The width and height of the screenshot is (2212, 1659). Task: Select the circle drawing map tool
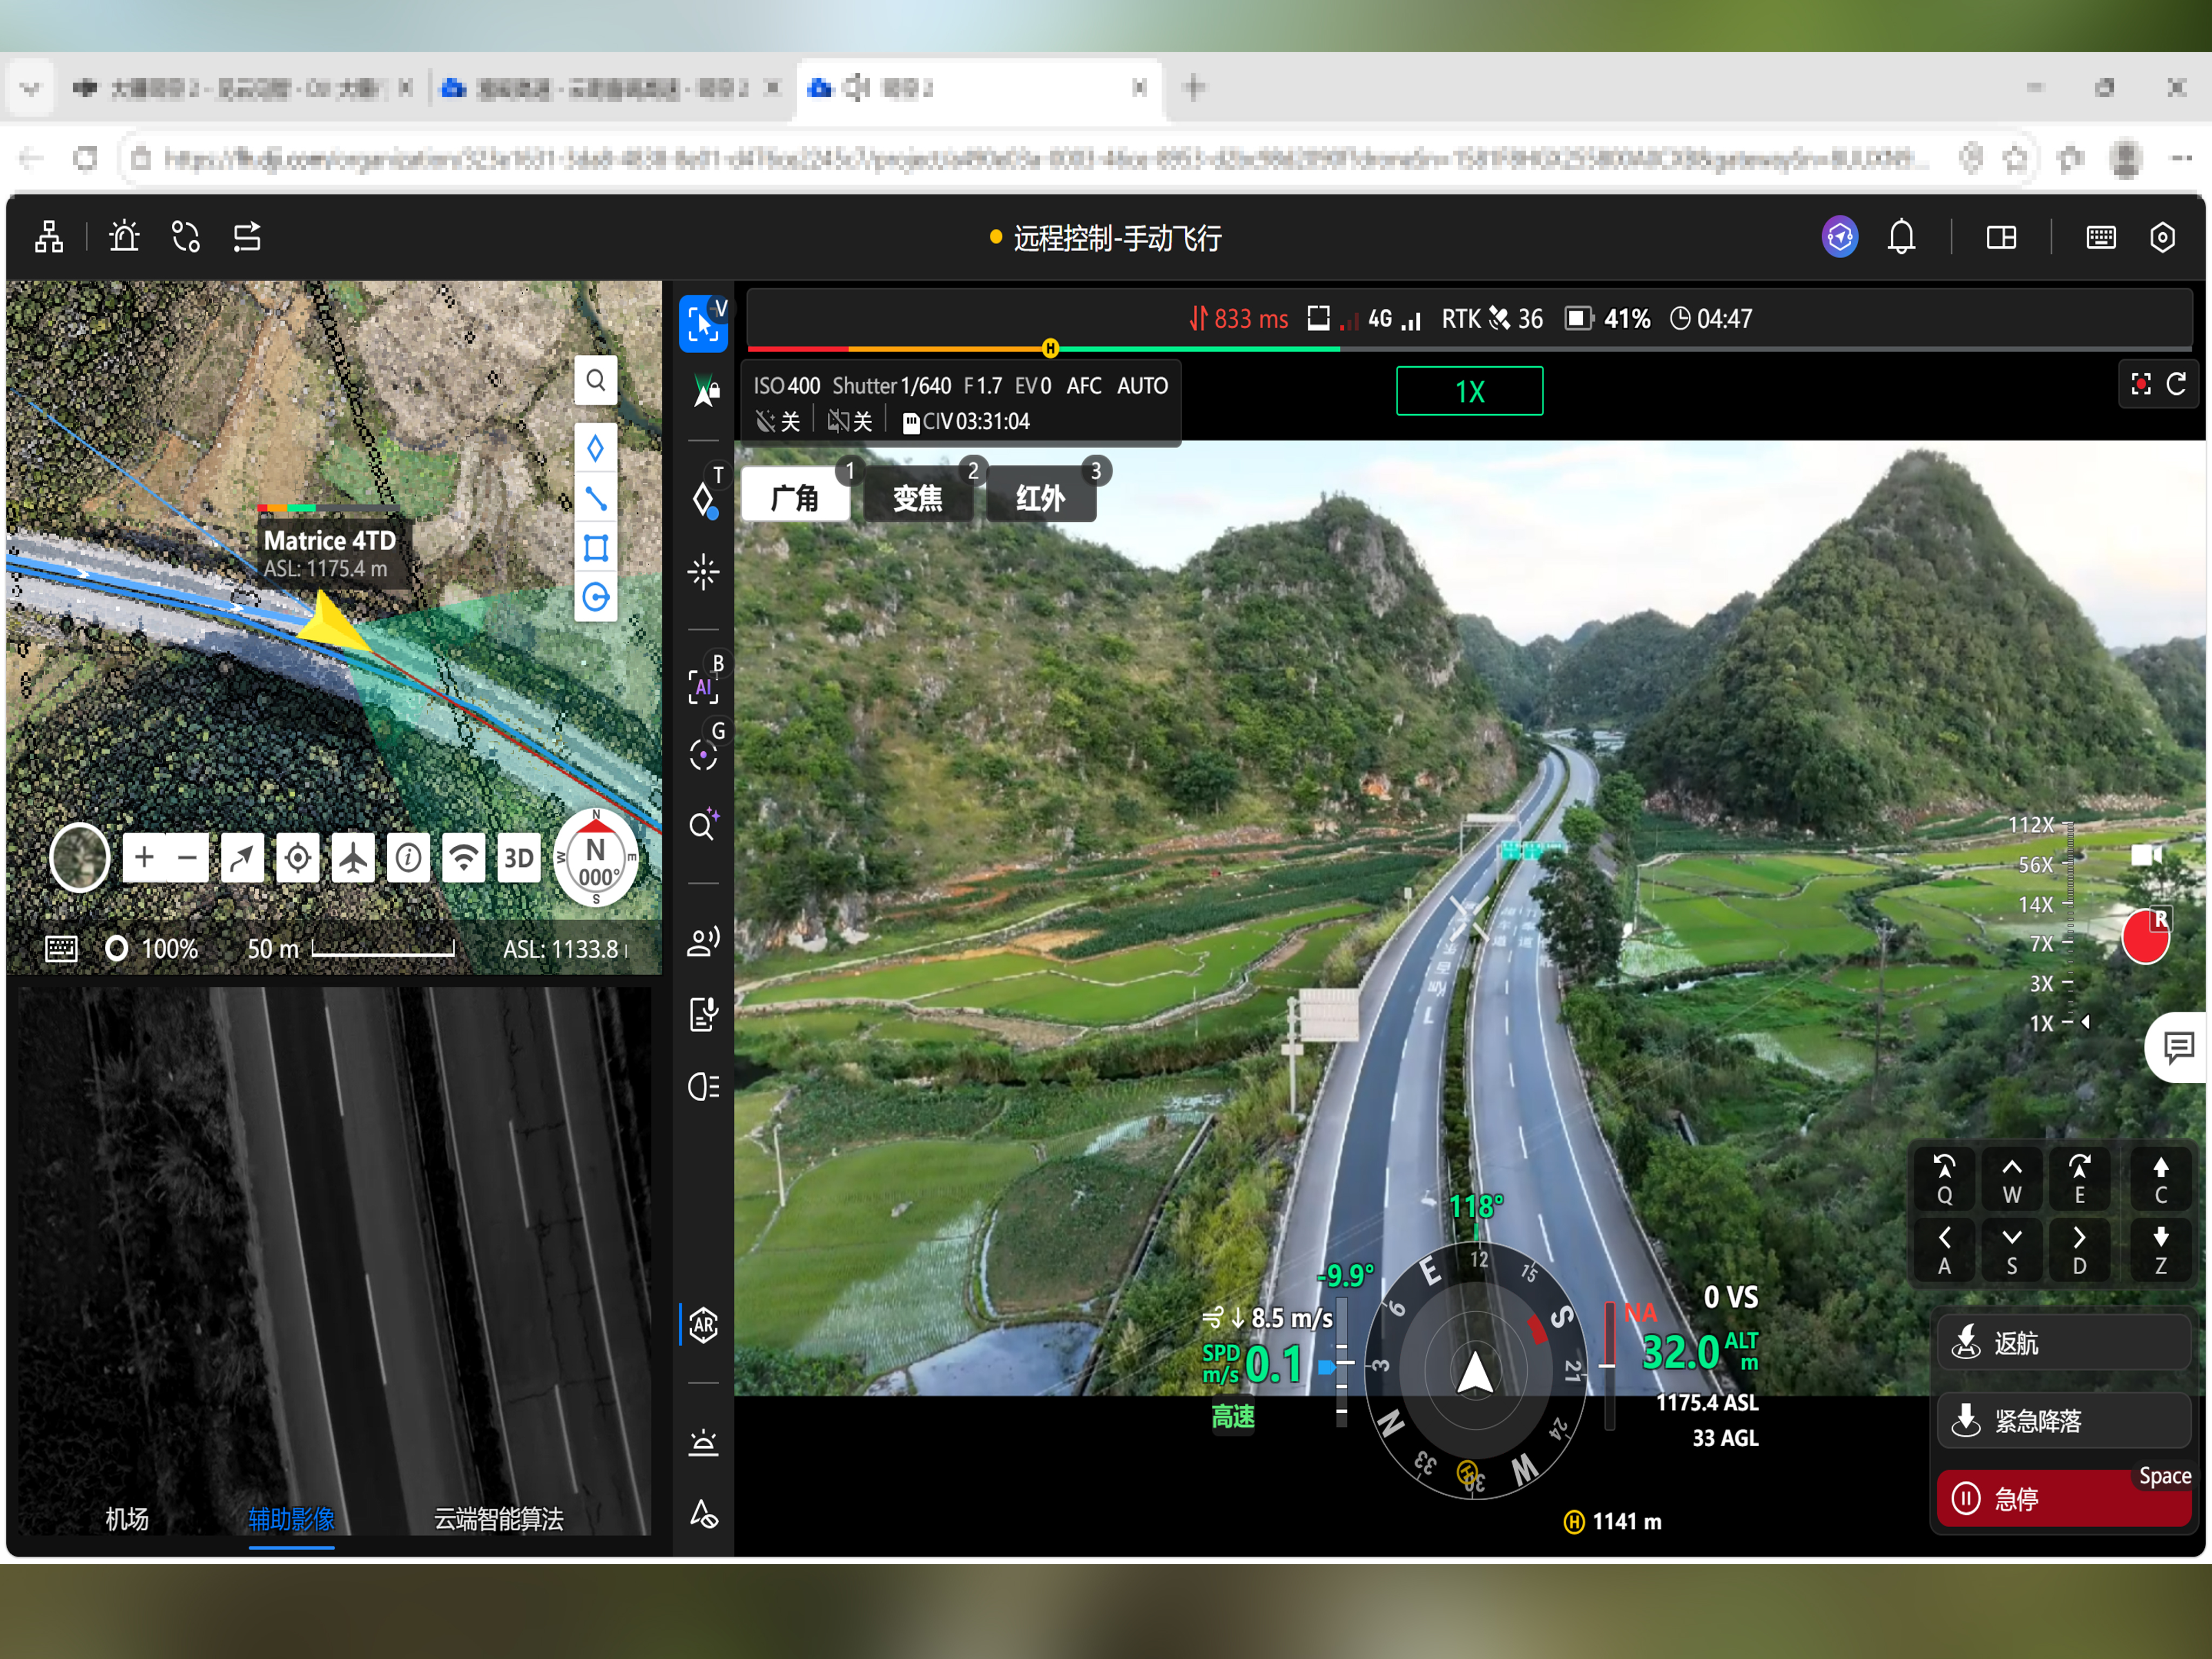click(x=595, y=597)
